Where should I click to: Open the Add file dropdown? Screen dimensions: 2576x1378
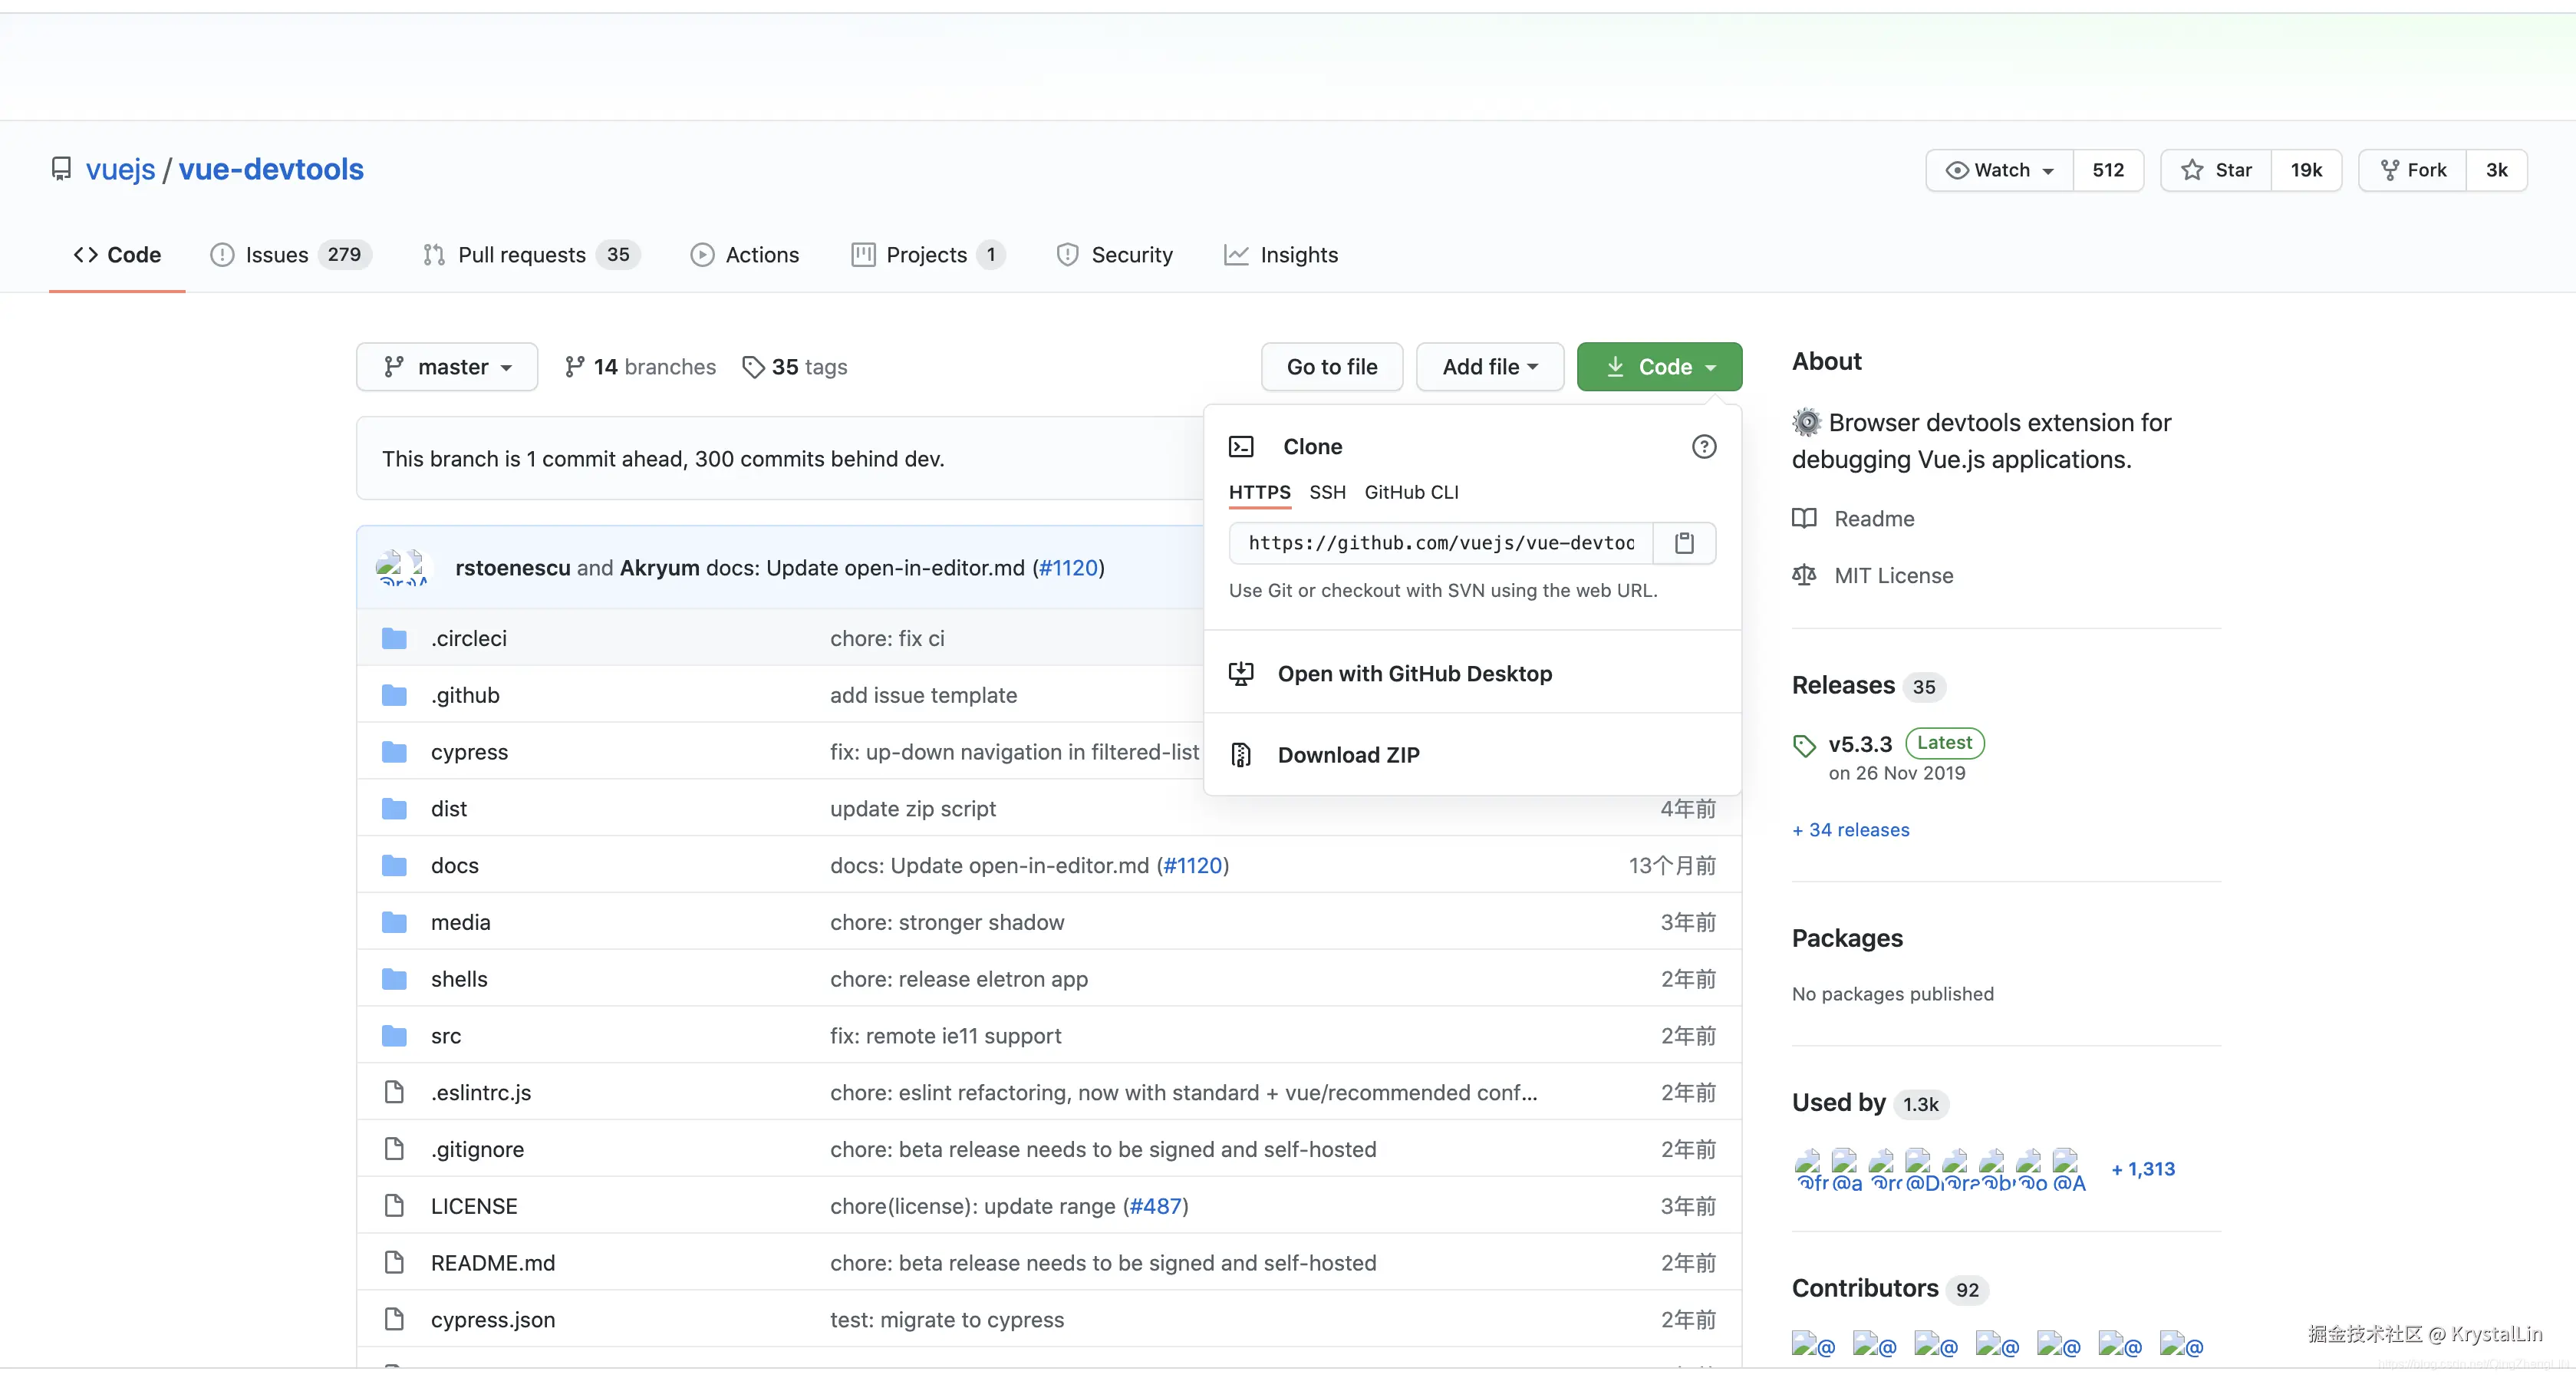[x=1489, y=367]
